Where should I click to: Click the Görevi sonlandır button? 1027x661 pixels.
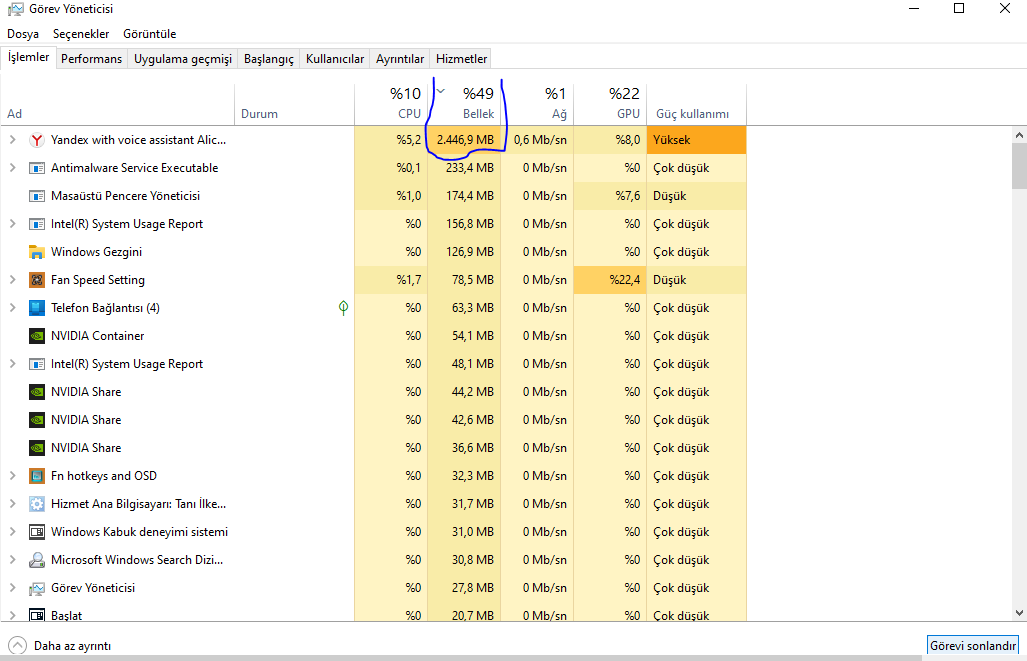[x=973, y=645]
